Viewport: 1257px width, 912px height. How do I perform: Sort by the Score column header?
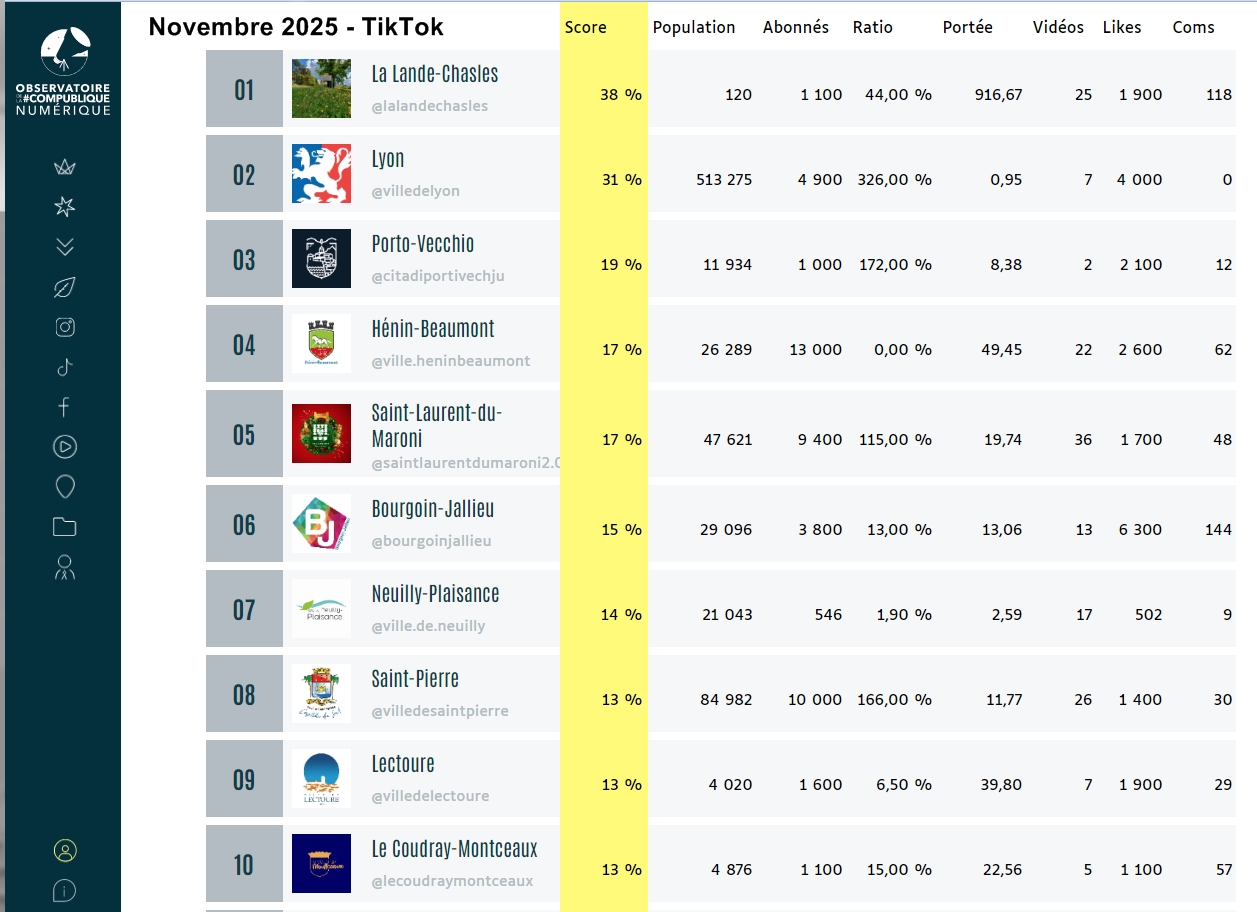click(x=585, y=28)
